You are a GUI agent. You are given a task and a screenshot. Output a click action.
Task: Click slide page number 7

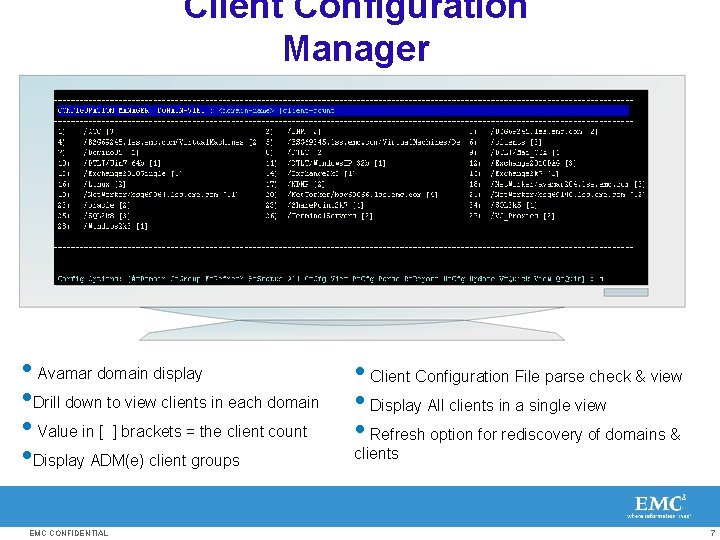tap(712, 533)
